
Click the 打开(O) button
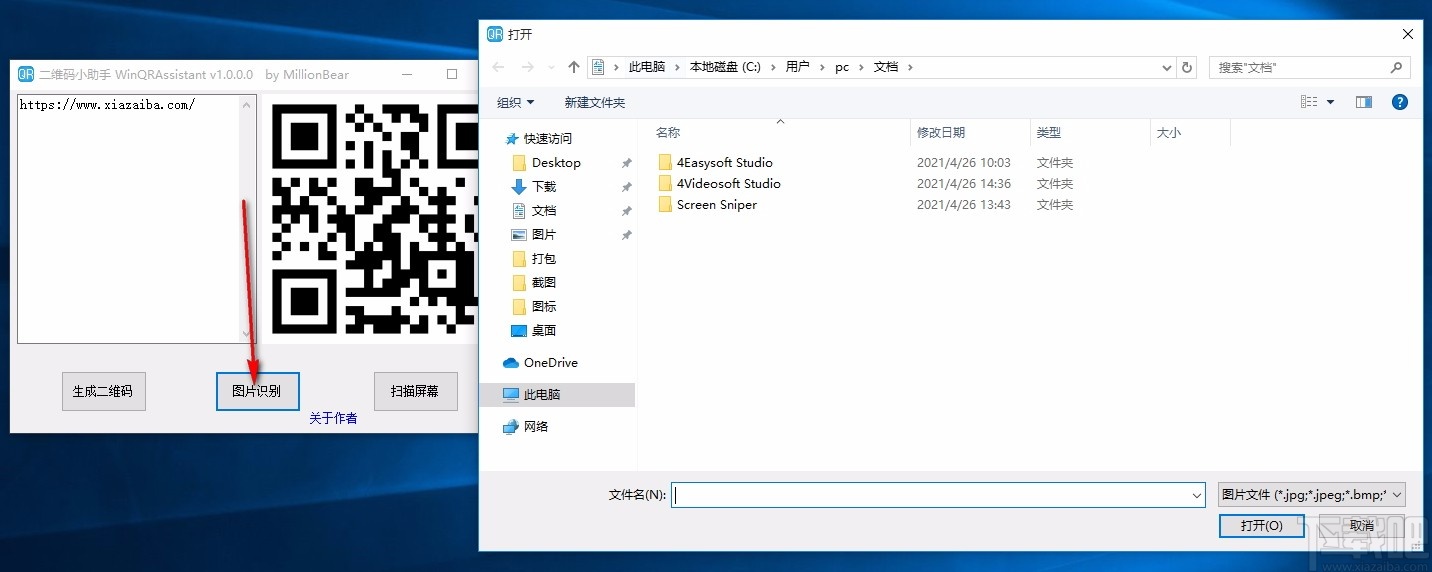tap(1261, 525)
